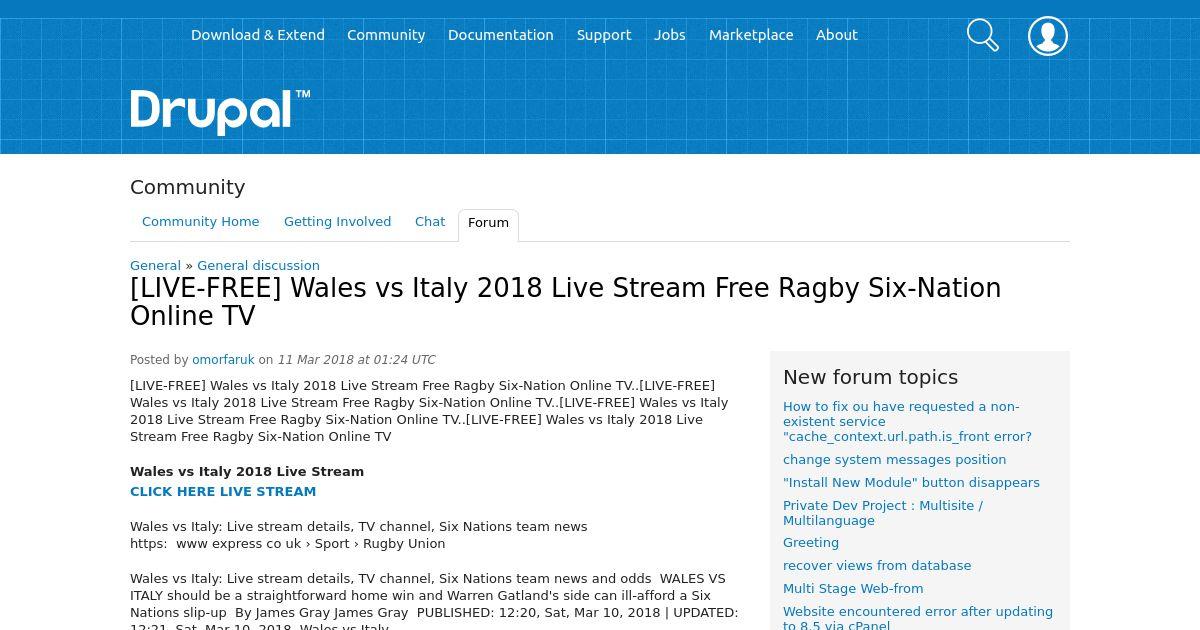The height and width of the screenshot is (630, 1200).
Task: Select the Forum tab
Action: coord(488,224)
